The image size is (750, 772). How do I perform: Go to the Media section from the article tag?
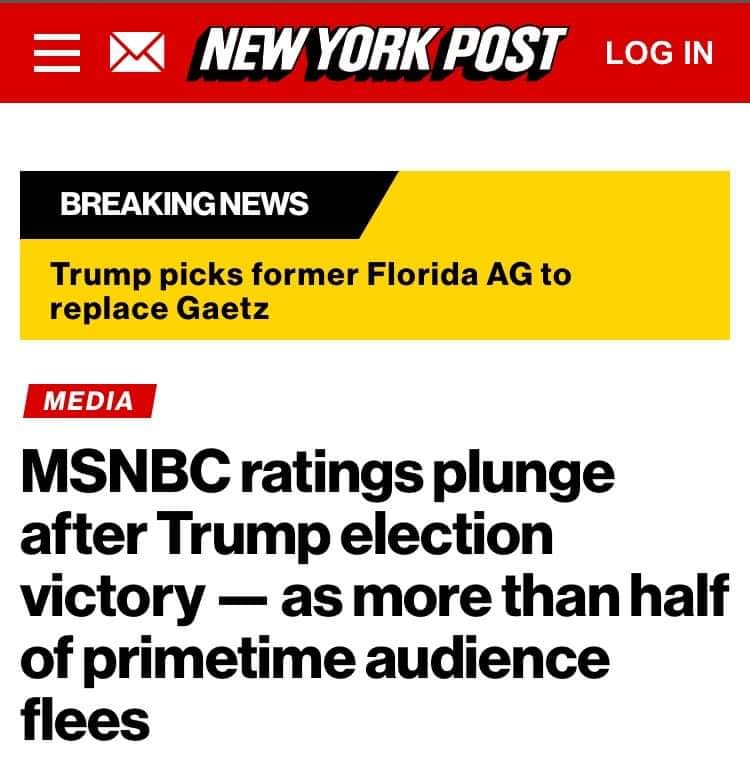pos(89,401)
